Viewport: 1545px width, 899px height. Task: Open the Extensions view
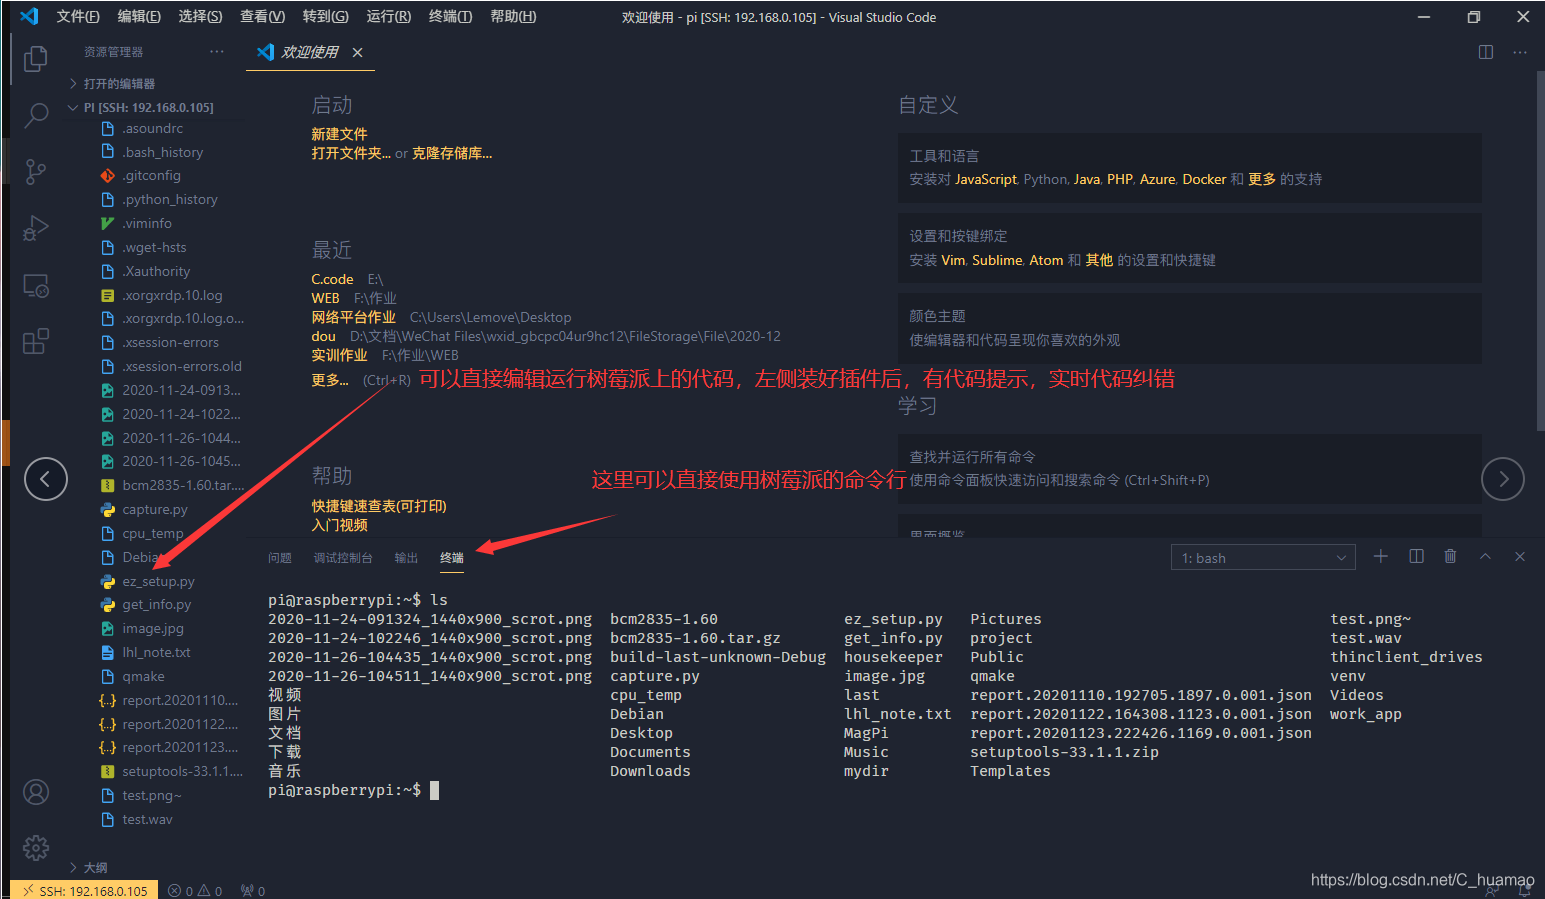pyautogui.click(x=36, y=342)
